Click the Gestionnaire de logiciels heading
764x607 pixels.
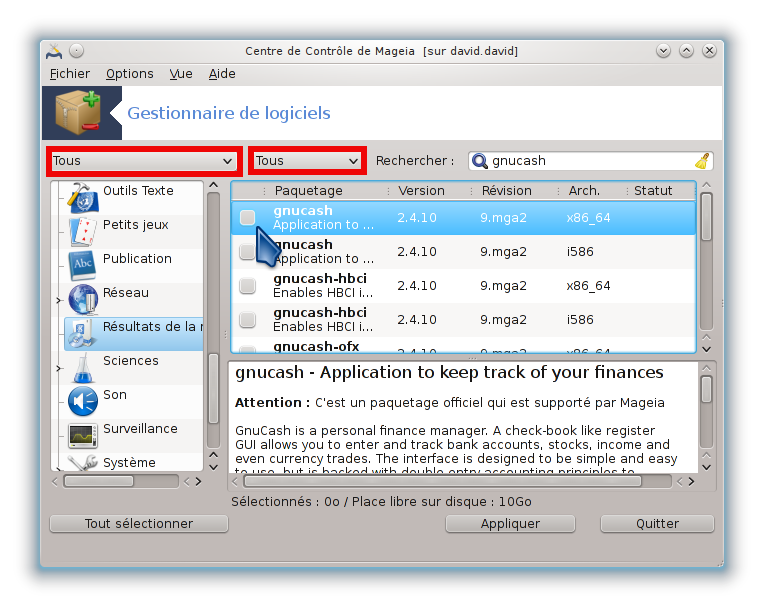pyautogui.click(x=229, y=113)
